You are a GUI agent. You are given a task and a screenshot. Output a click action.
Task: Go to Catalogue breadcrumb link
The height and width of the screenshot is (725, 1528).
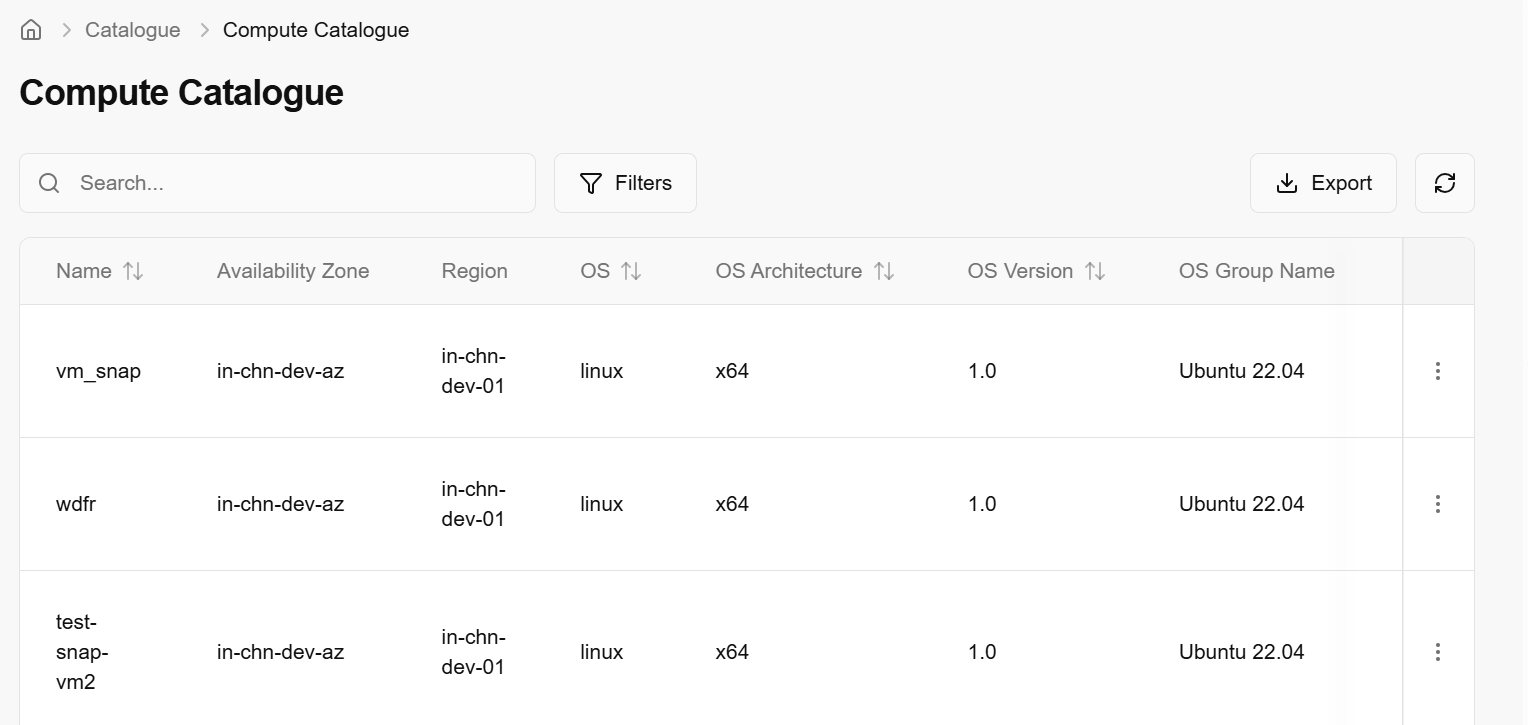click(133, 30)
